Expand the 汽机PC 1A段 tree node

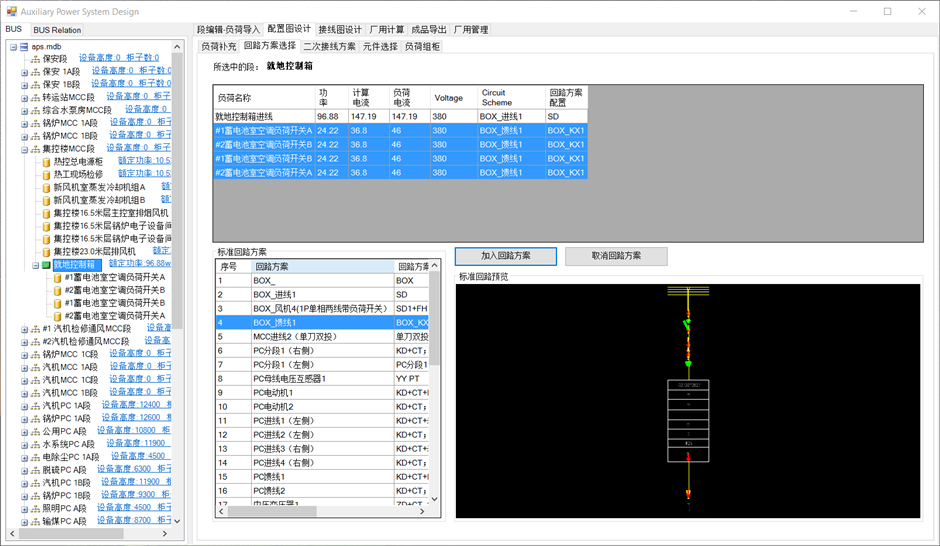pos(24,406)
